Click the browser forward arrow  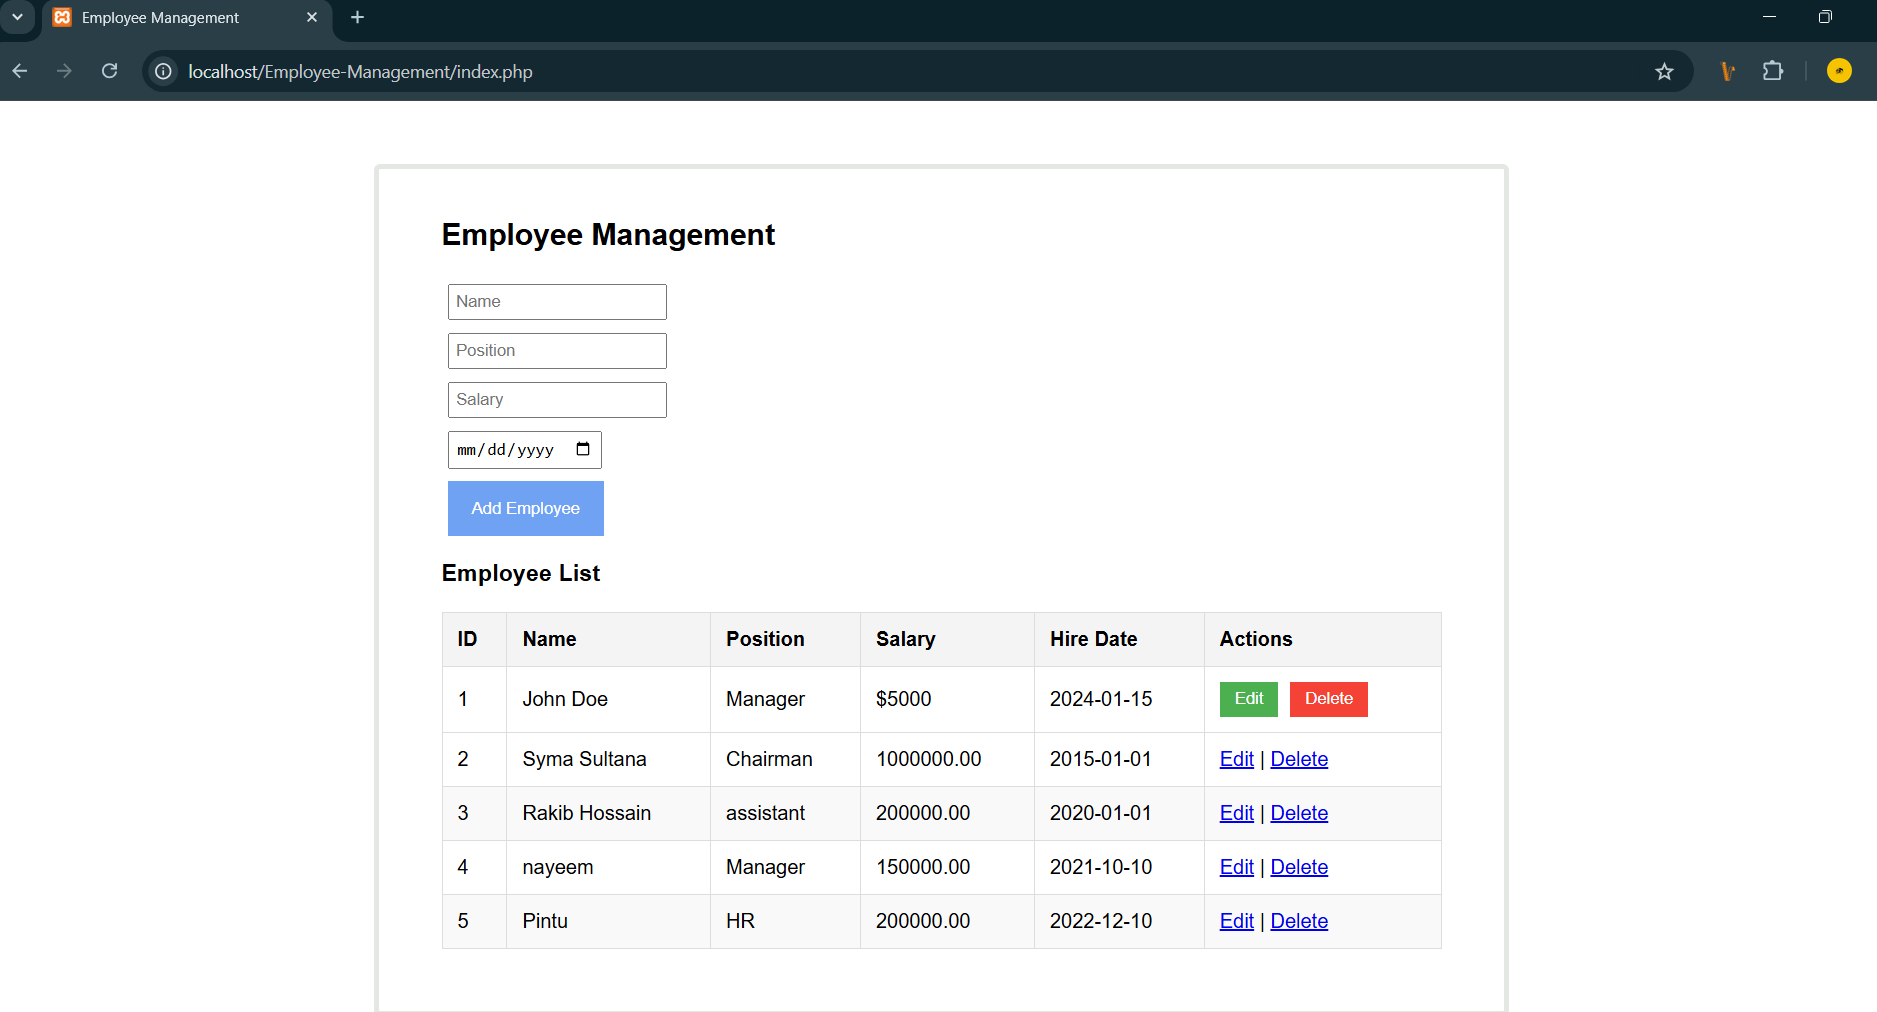(x=64, y=71)
